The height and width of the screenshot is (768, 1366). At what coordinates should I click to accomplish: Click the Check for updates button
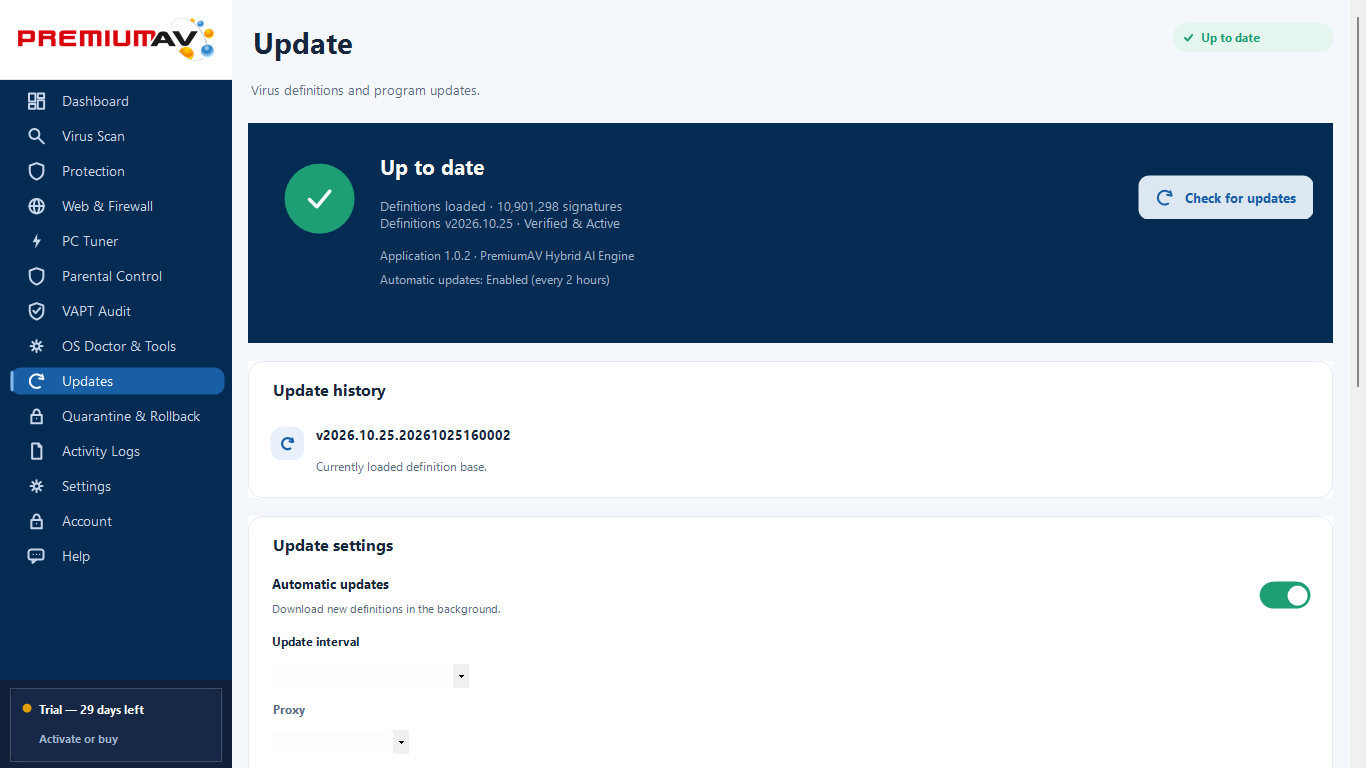click(x=1225, y=198)
